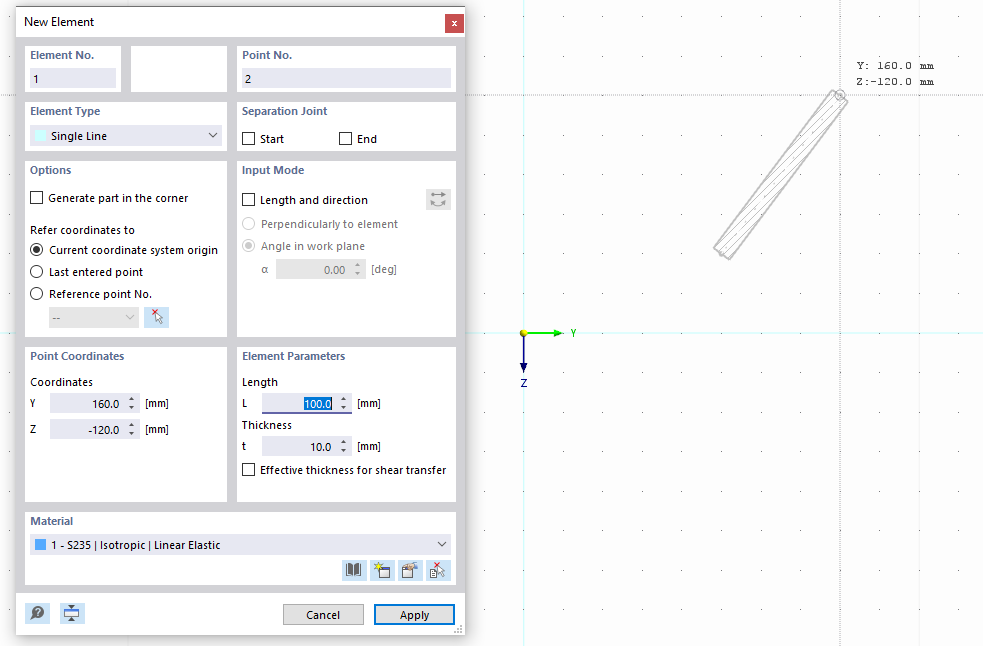Open the Element Type dropdown
This screenshot has height=646, width=983.
(211, 134)
